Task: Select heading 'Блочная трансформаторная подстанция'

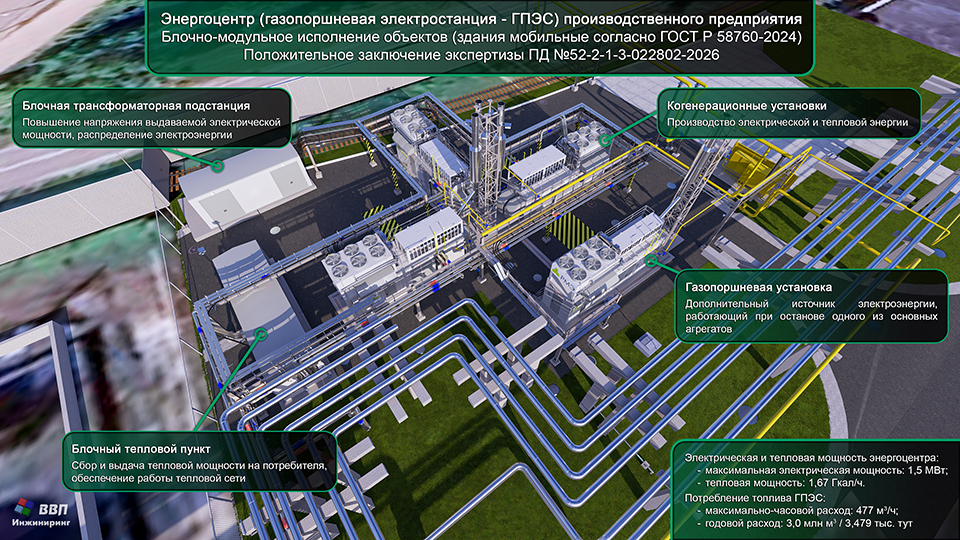Action: (x=136, y=106)
